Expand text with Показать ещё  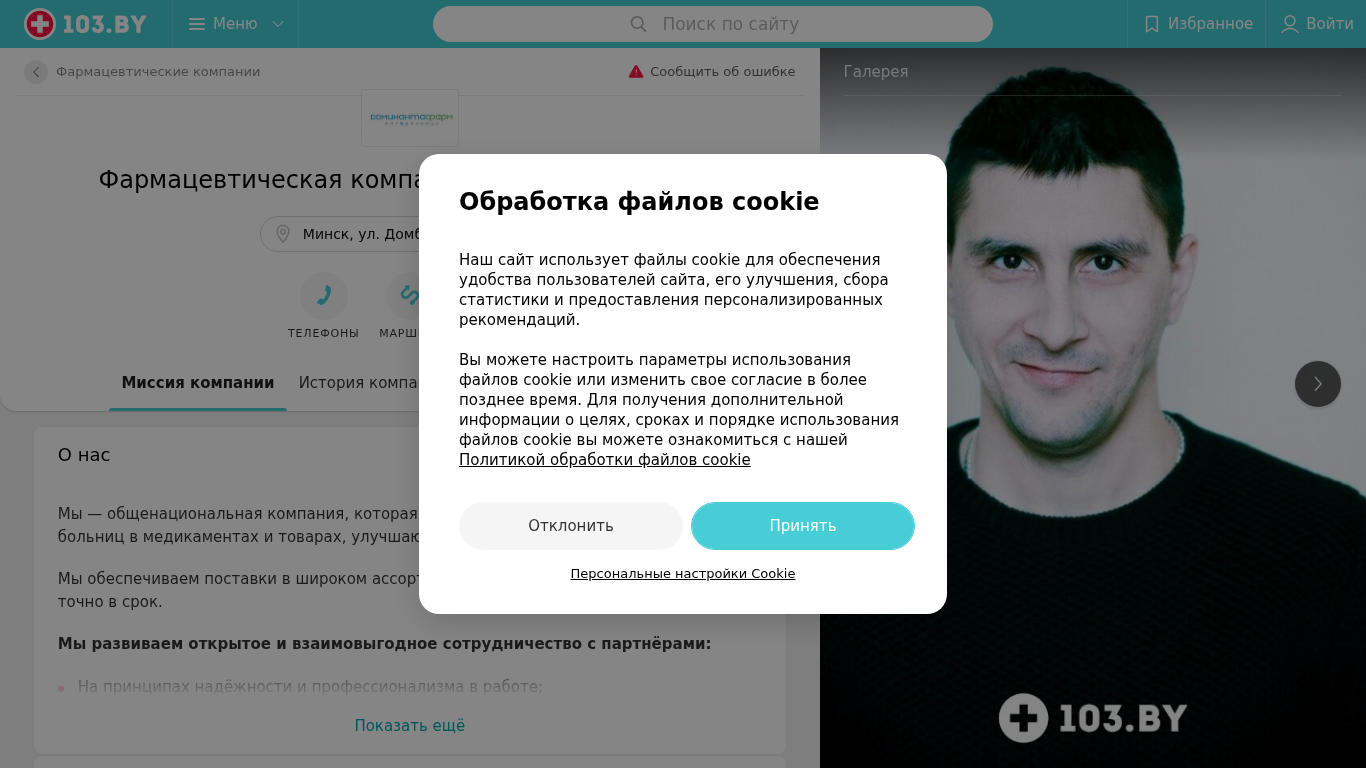pos(410,726)
